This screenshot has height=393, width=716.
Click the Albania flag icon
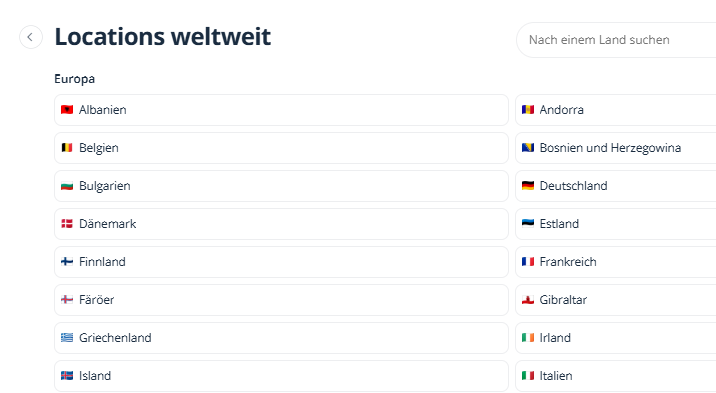pos(67,110)
